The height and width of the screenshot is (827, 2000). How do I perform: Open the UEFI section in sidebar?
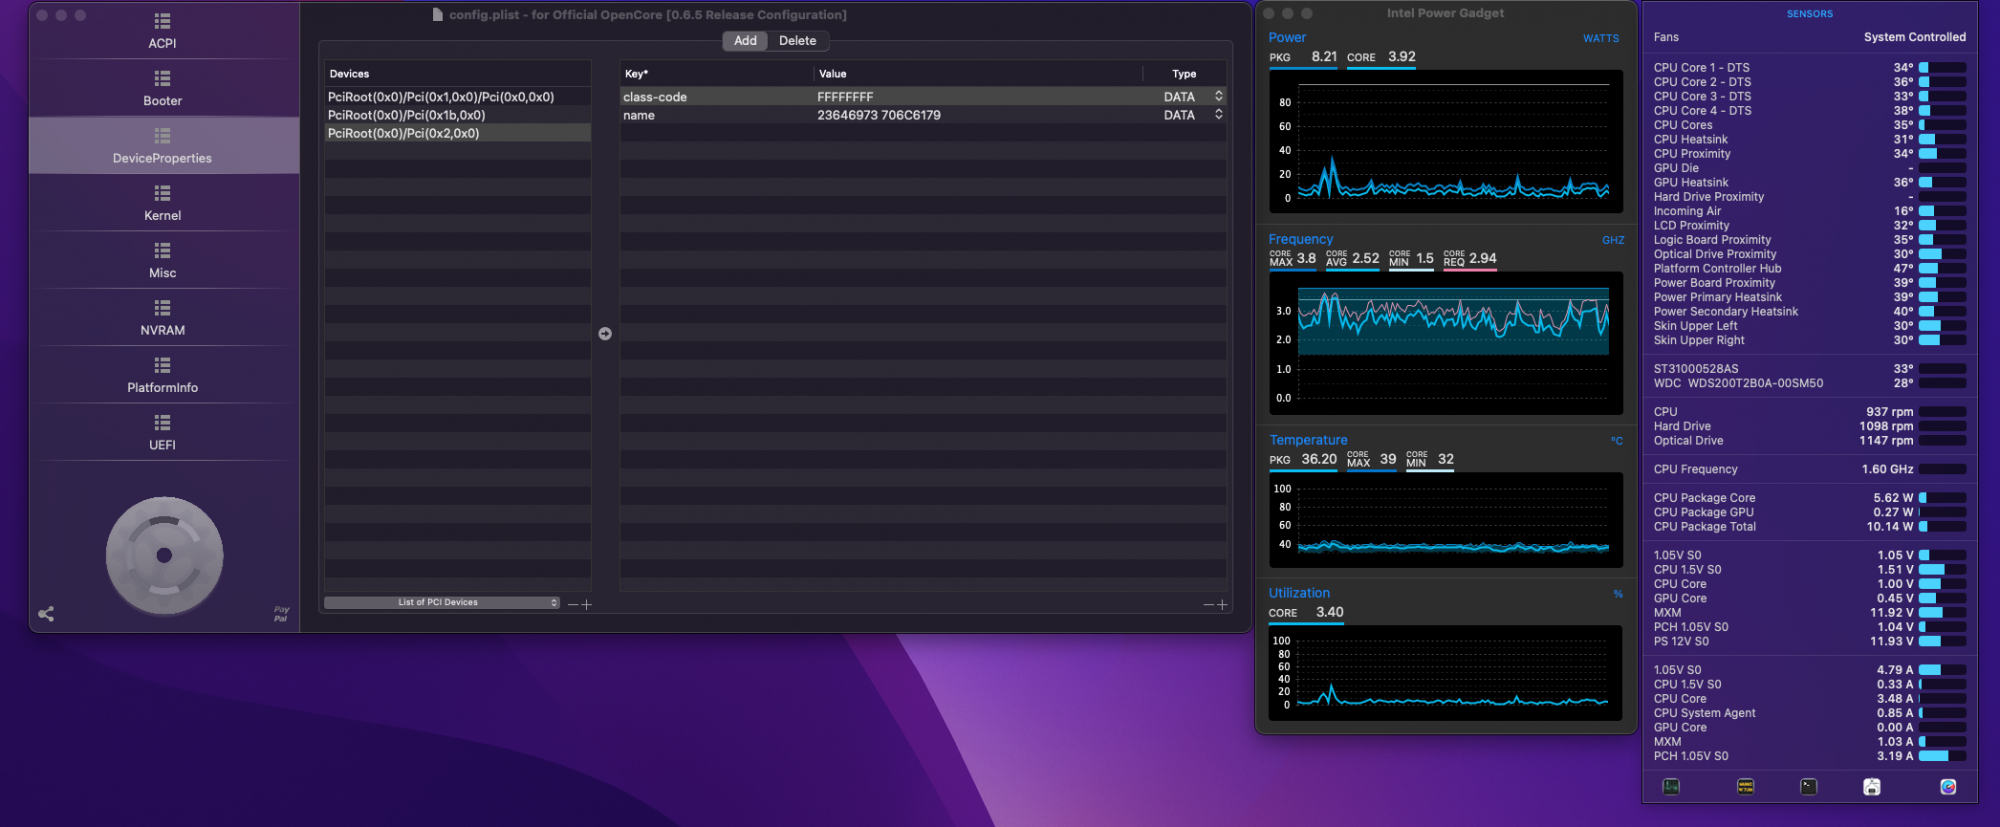coord(163,432)
